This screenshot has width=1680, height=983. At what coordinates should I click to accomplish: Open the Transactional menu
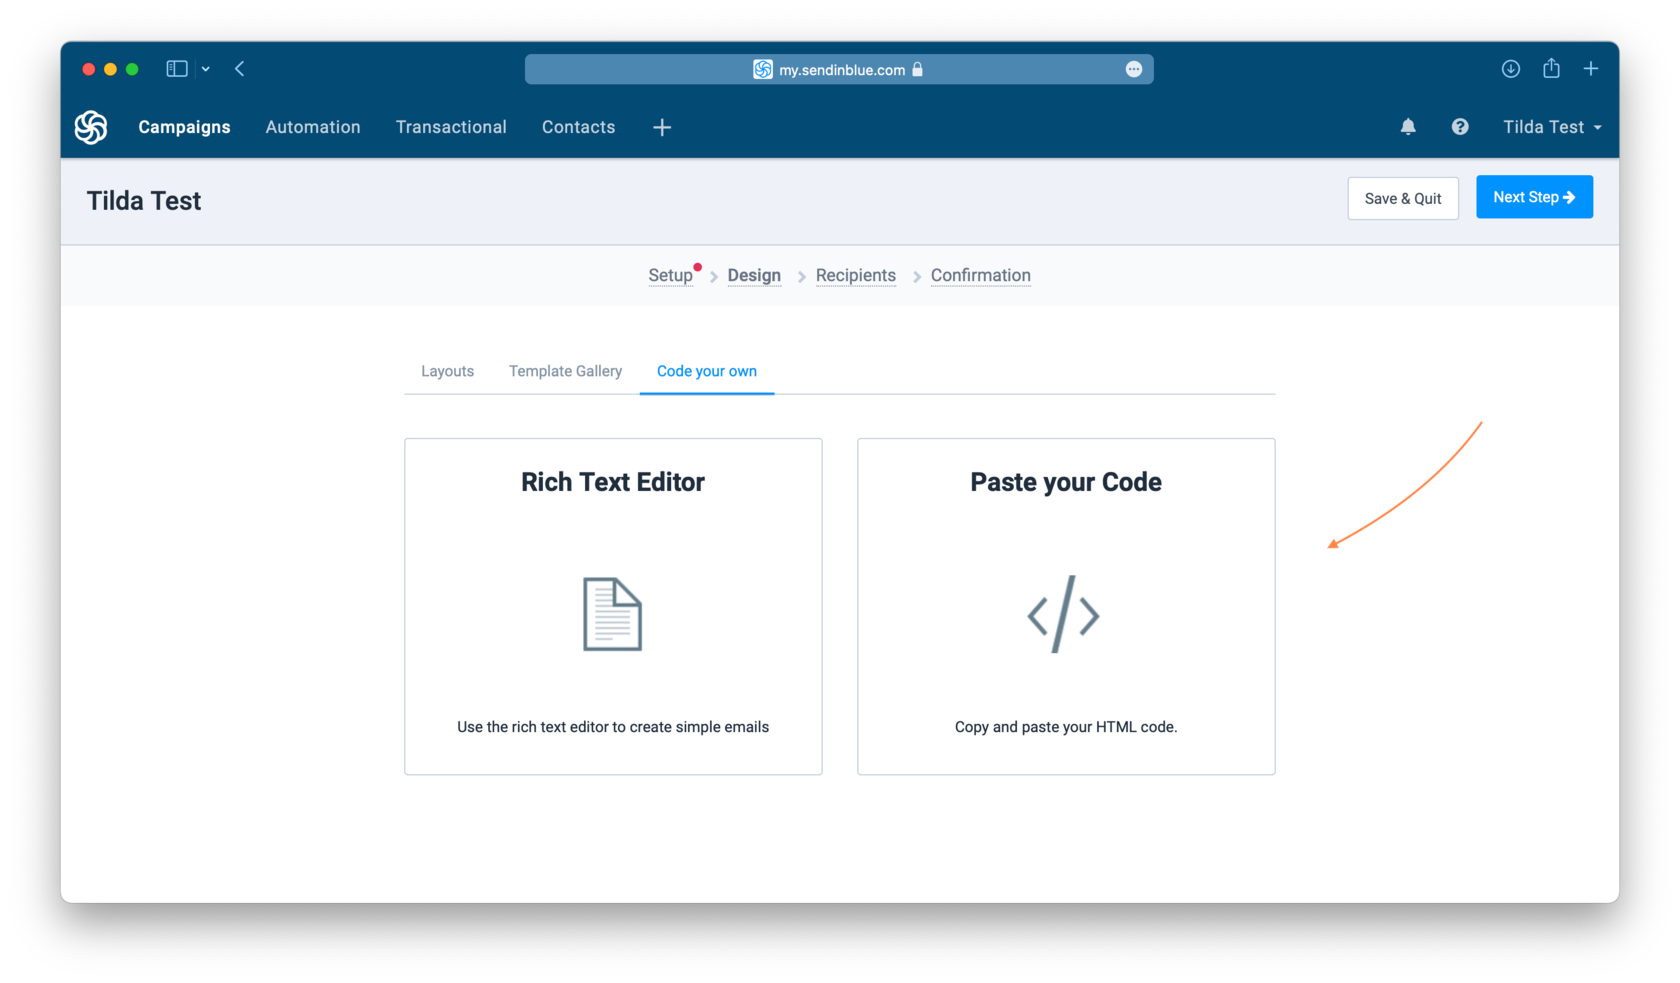tap(451, 127)
